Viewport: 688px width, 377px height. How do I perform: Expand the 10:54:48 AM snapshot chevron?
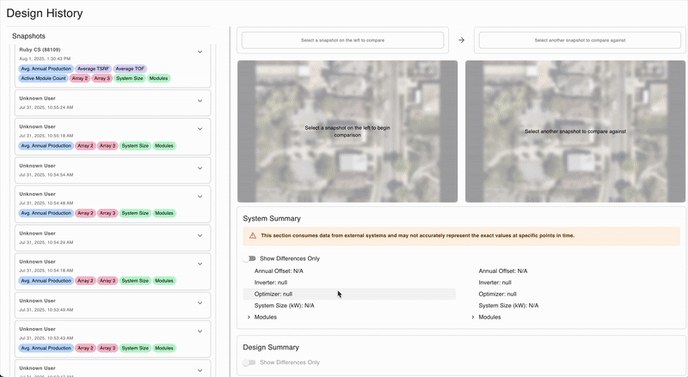tap(200, 197)
